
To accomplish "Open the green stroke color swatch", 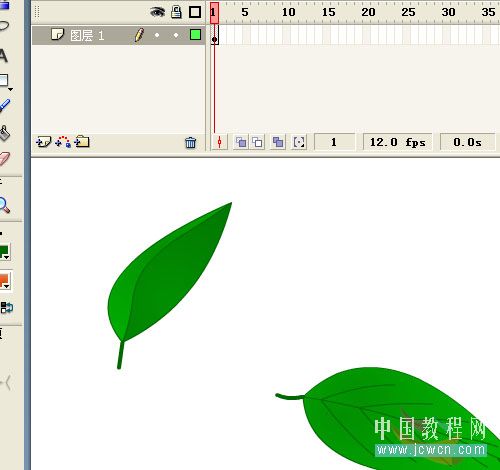I will coord(5,252).
